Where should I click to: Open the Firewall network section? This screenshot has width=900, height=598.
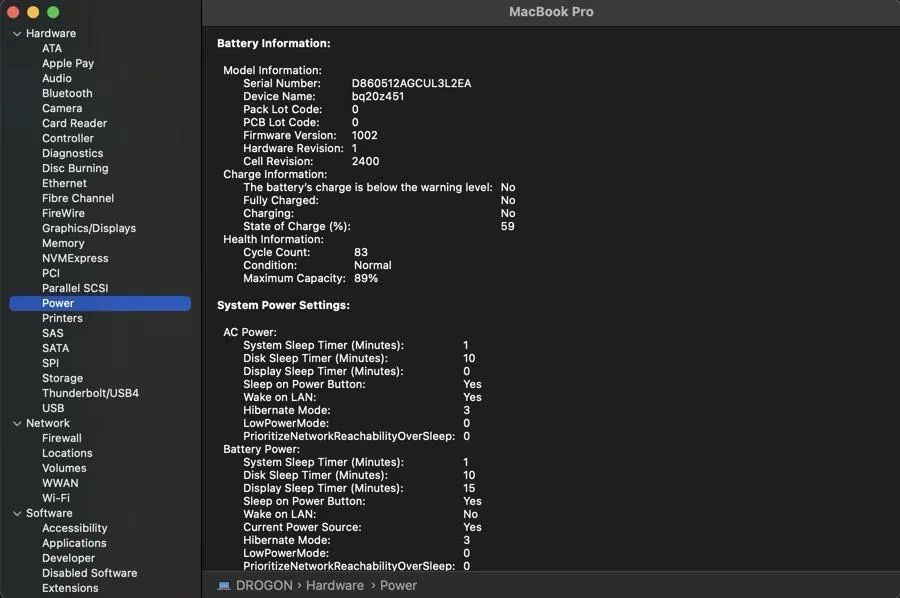(x=61, y=438)
